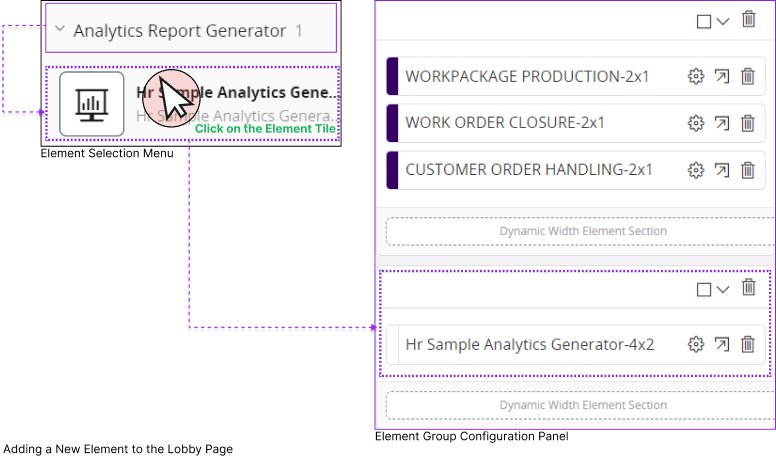Open settings for Hr Sample Analytics Generator-4x2
776x456 pixels.
tap(696, 345)
